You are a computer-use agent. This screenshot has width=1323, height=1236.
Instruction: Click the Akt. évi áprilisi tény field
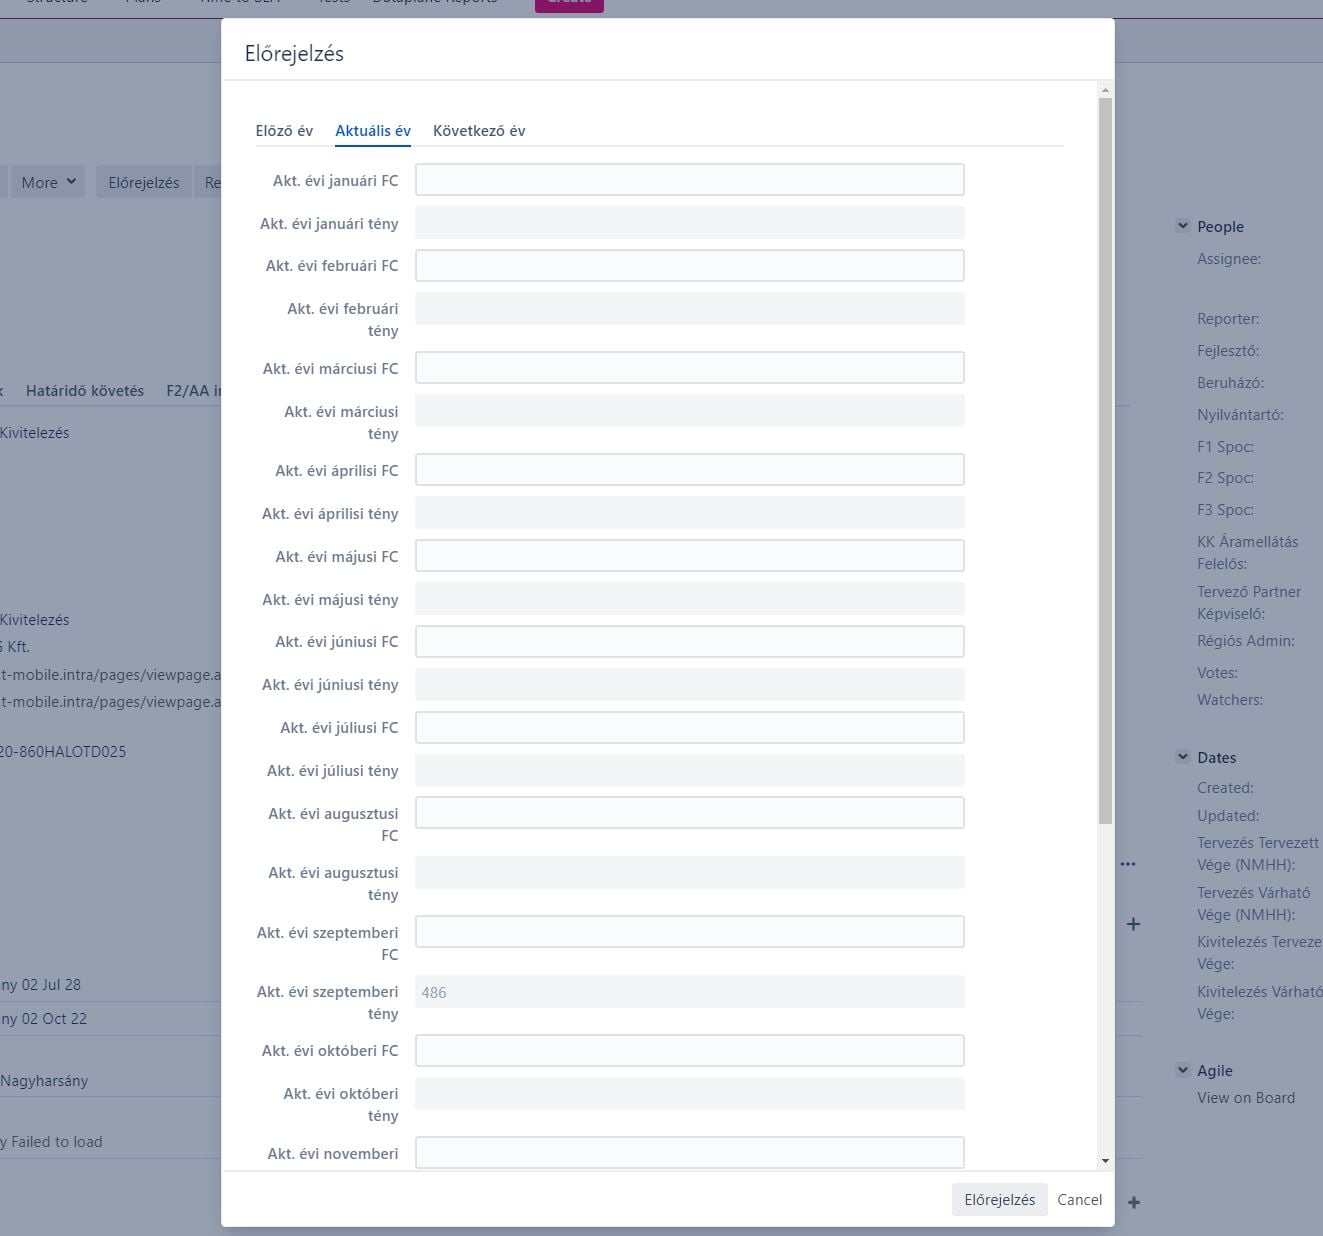(x=690, y=513)
